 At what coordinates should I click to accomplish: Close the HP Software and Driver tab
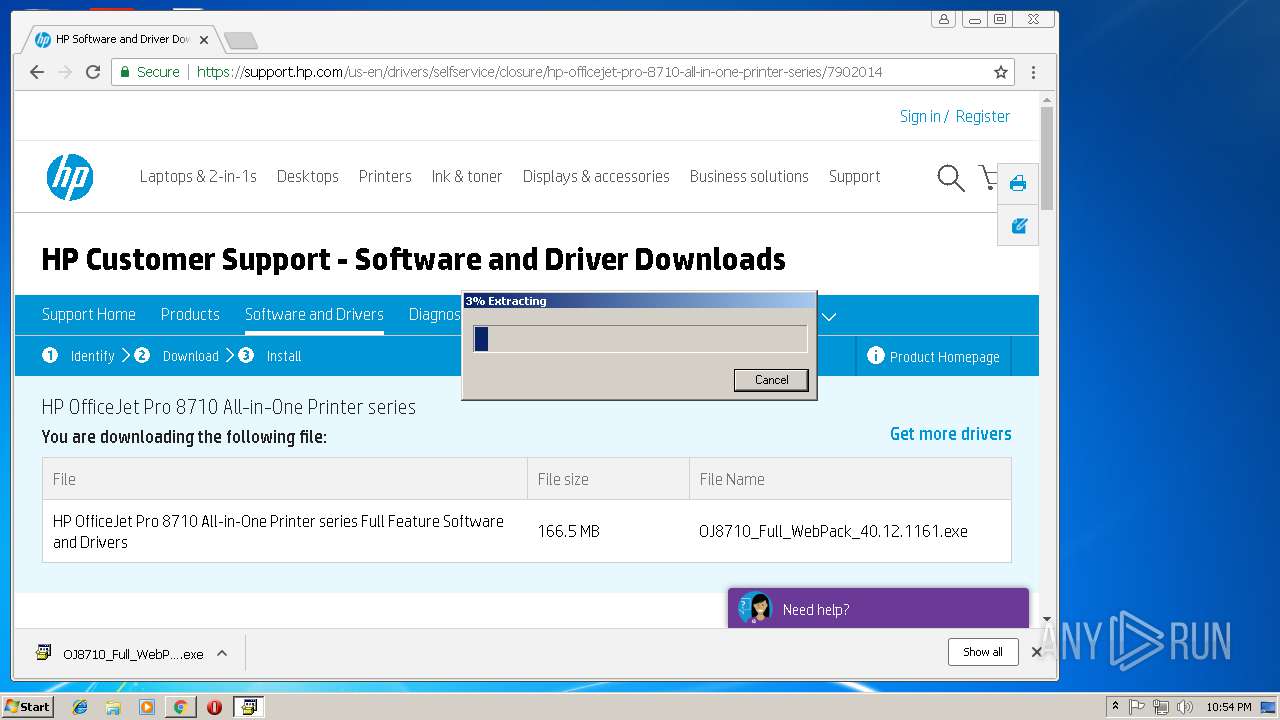(x=204, y=40)
